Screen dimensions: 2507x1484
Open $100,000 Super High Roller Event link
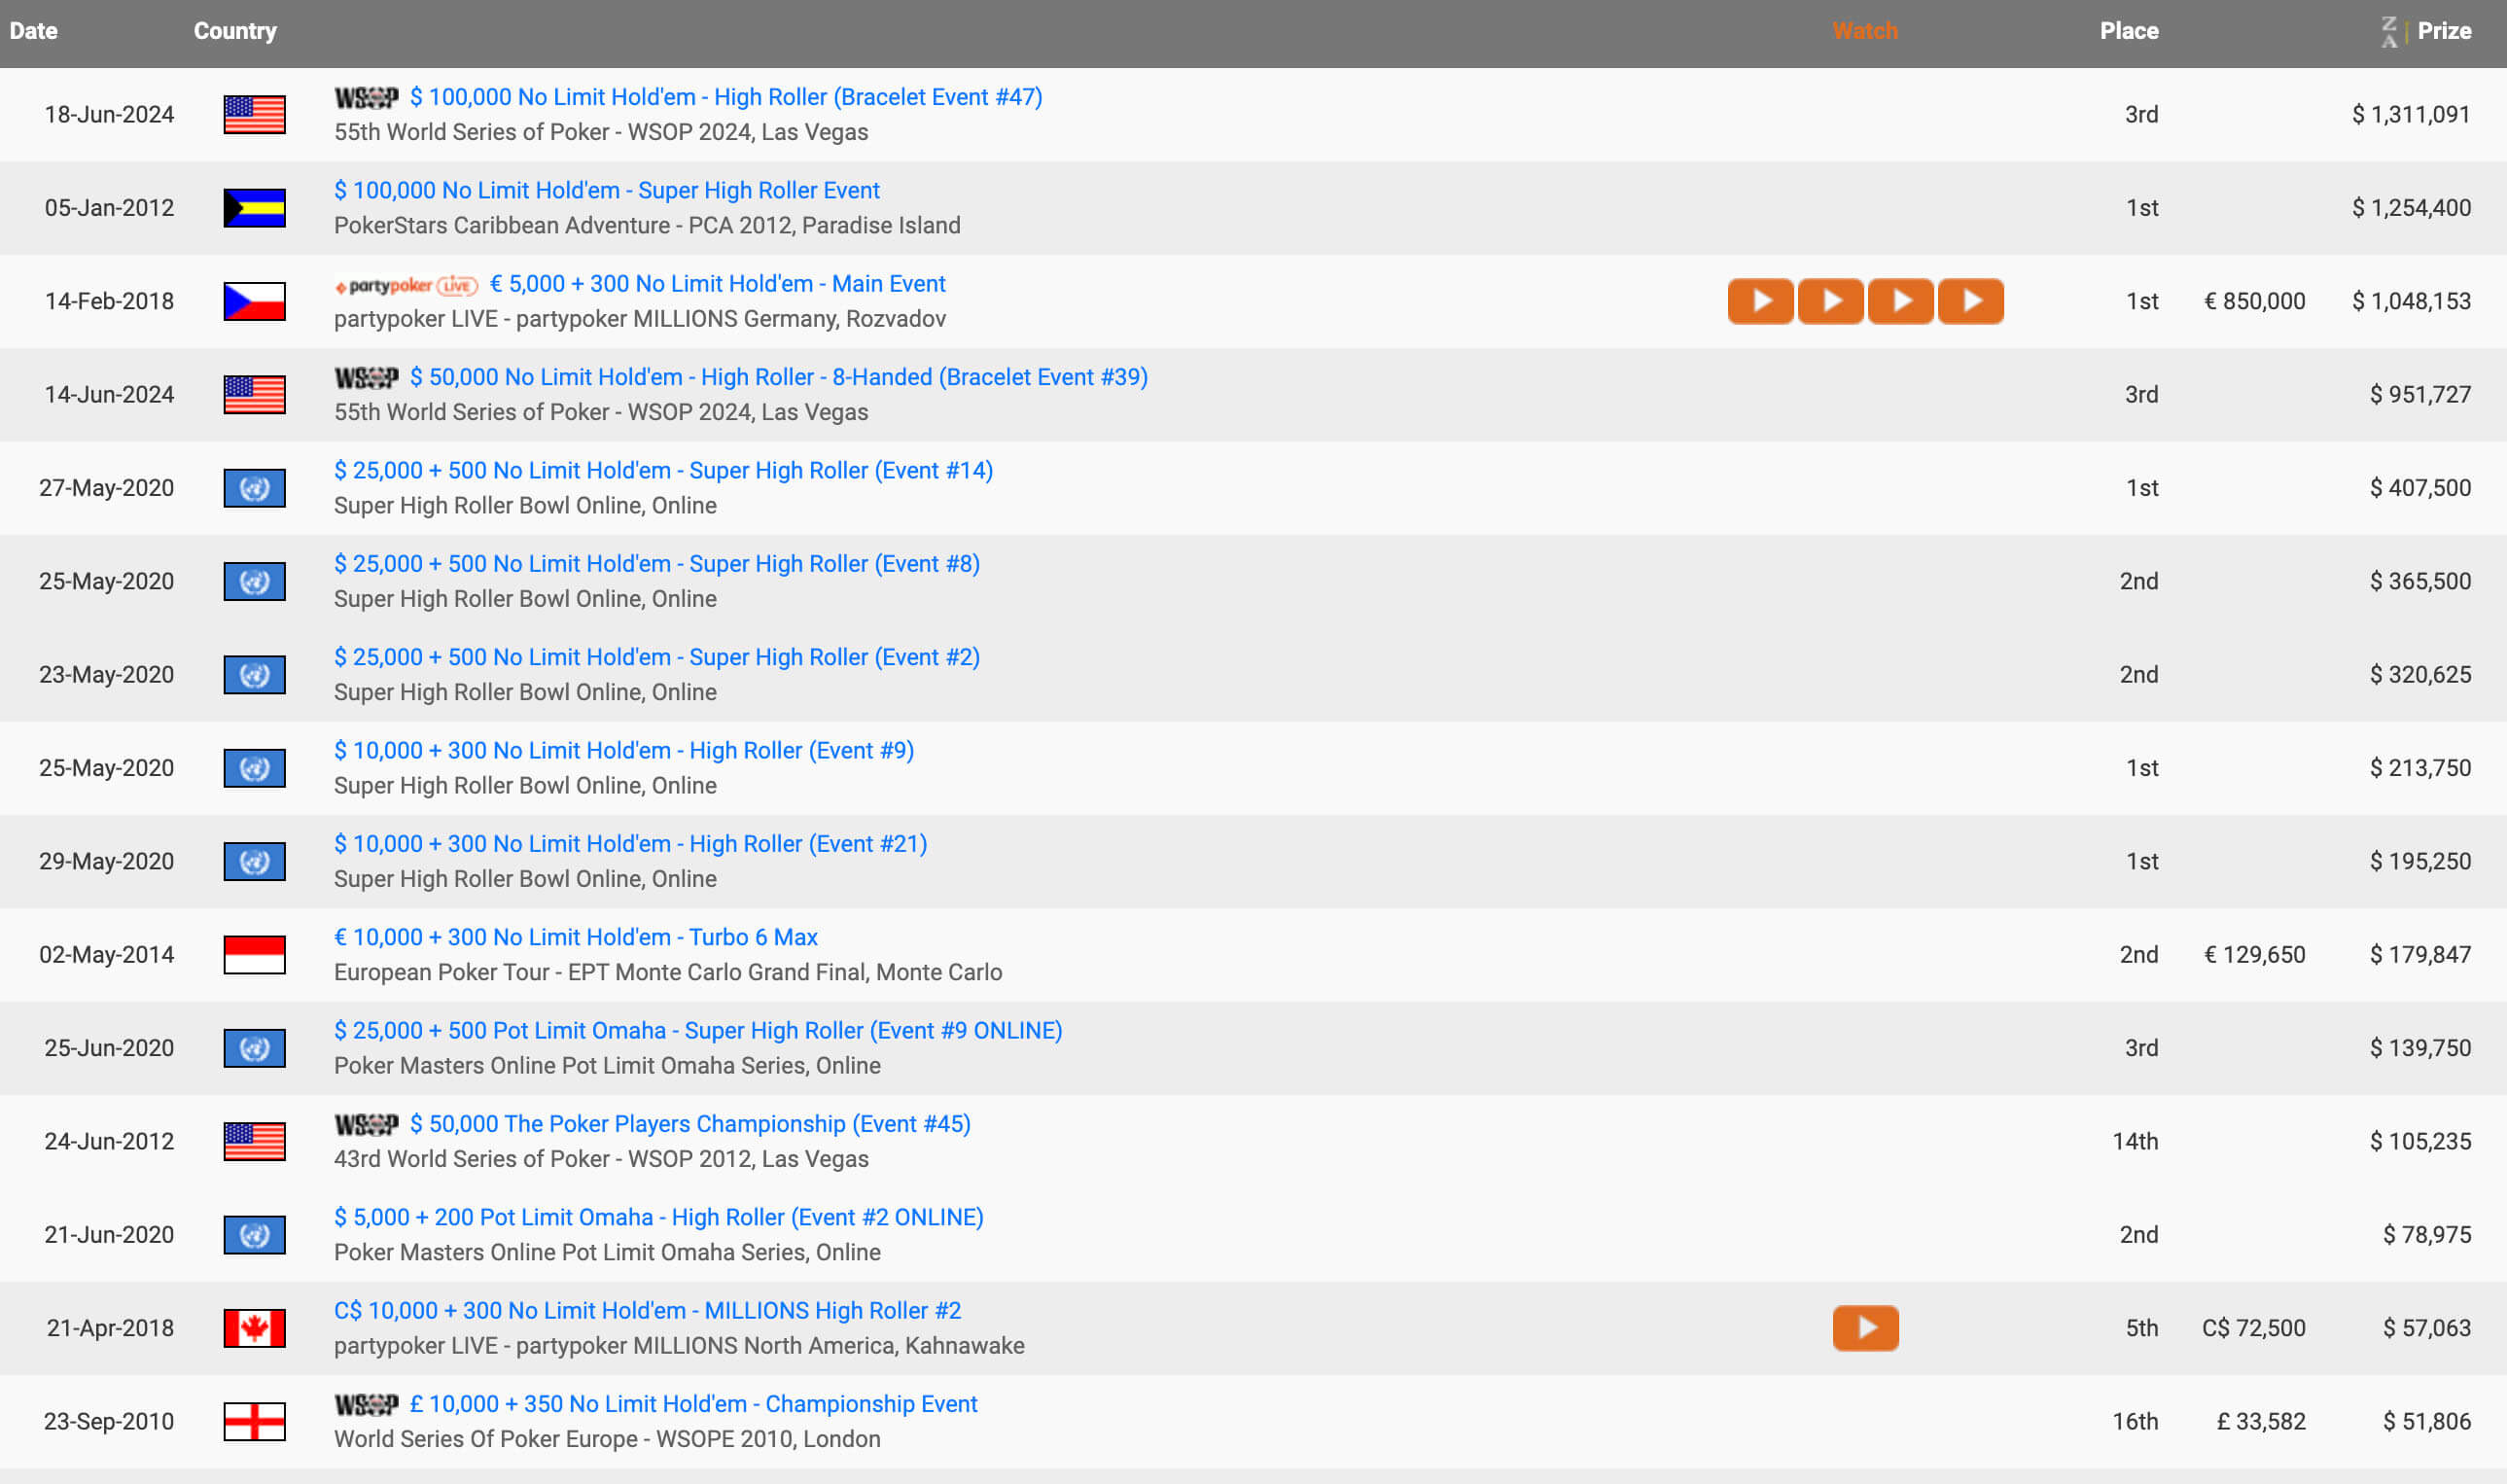[x=606, y=190]
